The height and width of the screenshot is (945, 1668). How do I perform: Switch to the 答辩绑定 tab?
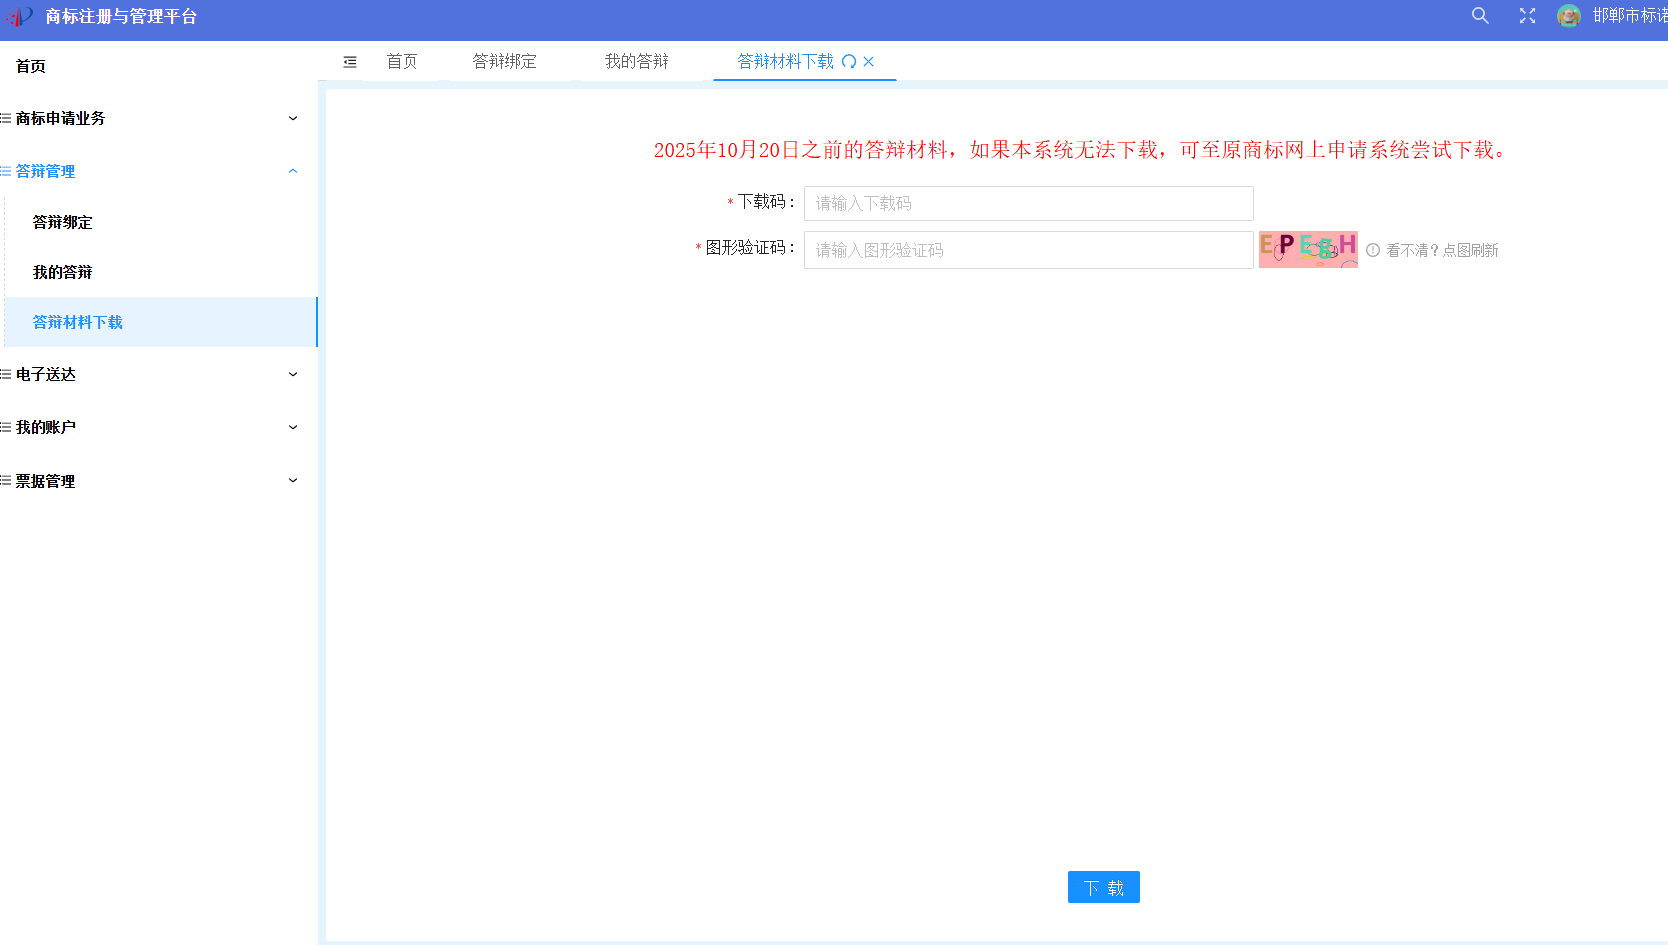pos(504,62)
